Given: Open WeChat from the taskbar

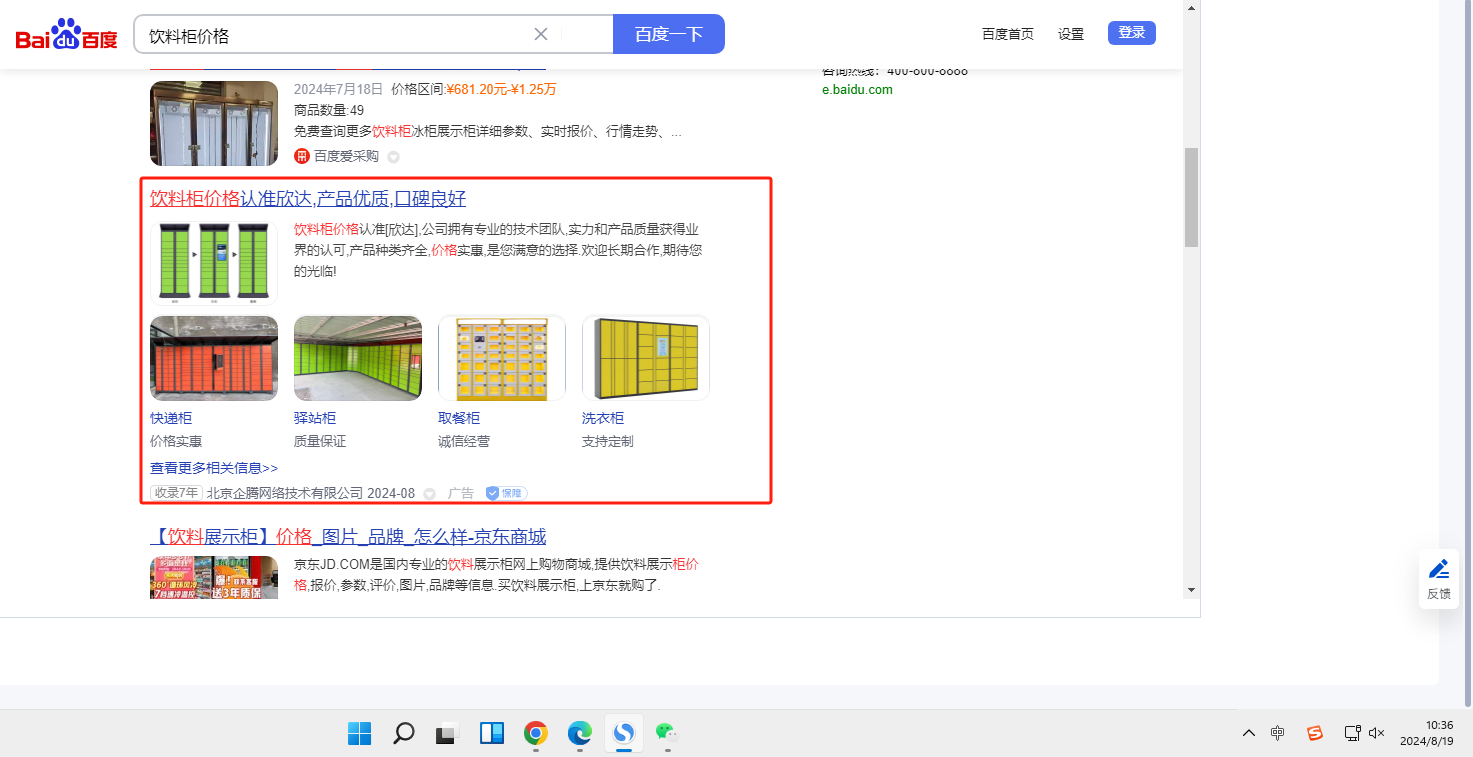Looking at the screenshot, I should (x=667, y=734).
